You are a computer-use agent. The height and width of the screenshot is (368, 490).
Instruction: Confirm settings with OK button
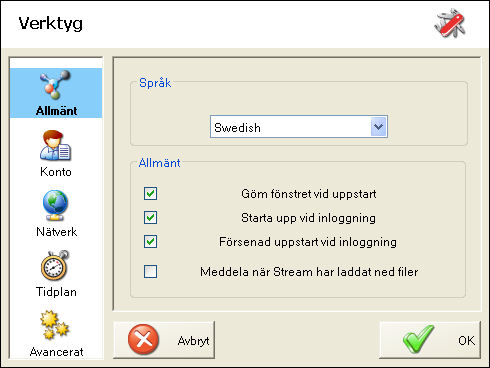pyautogui.click(x=430, y=340)
